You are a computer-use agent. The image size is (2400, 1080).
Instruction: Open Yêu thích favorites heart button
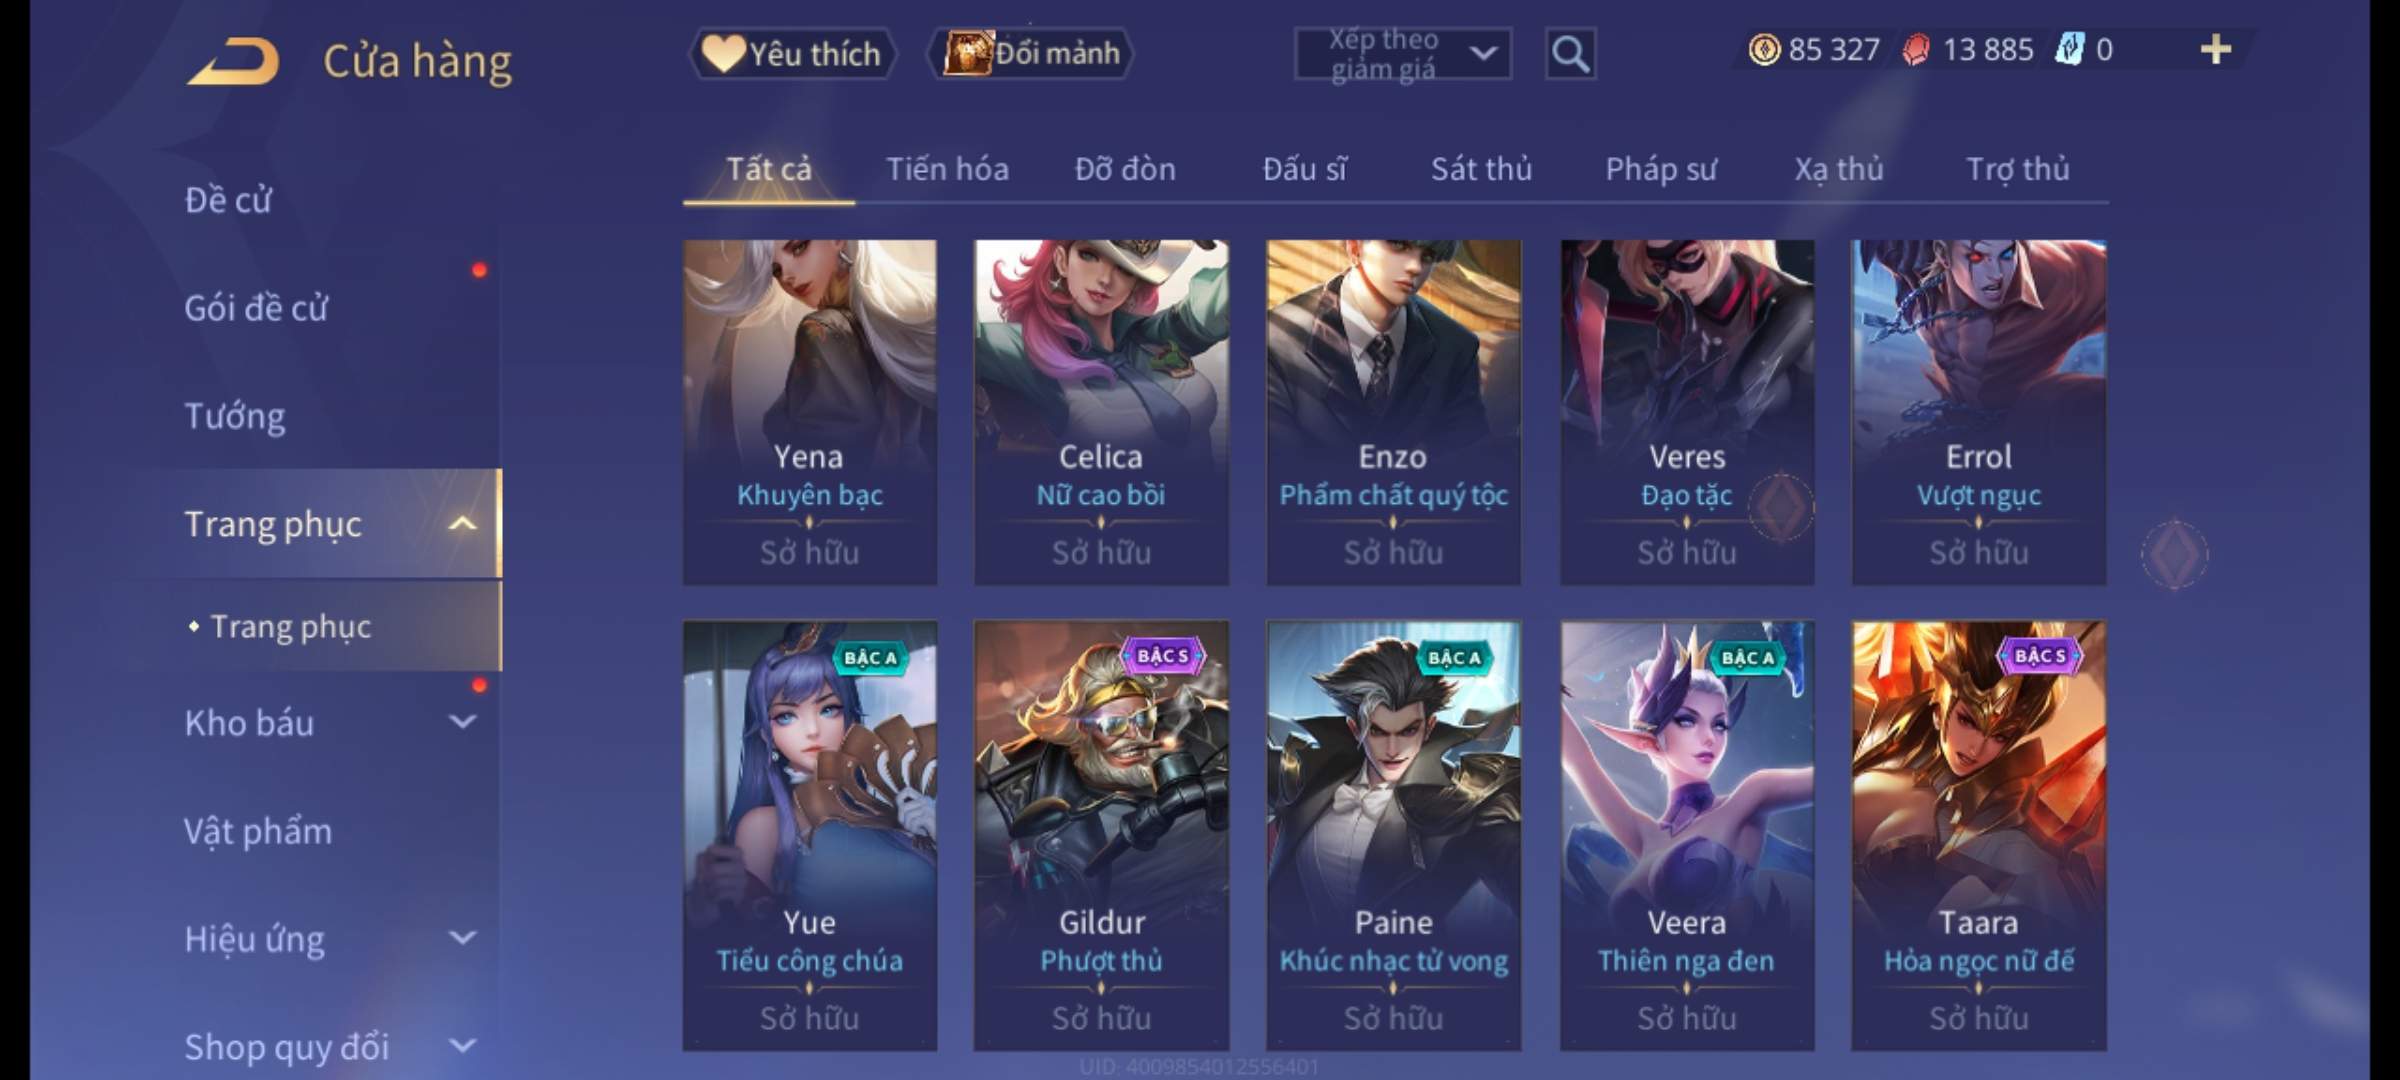click(791, 54)
